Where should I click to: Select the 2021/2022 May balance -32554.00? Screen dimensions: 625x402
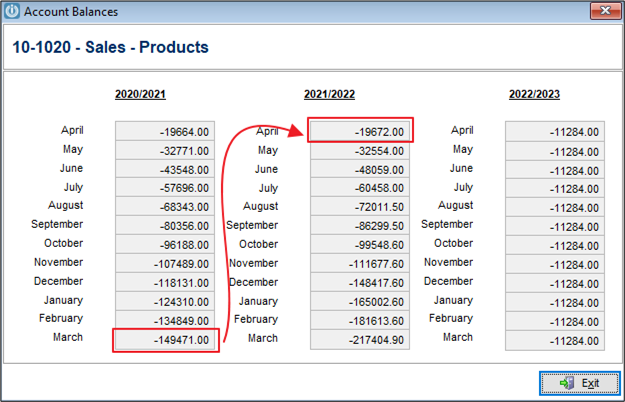360,151
